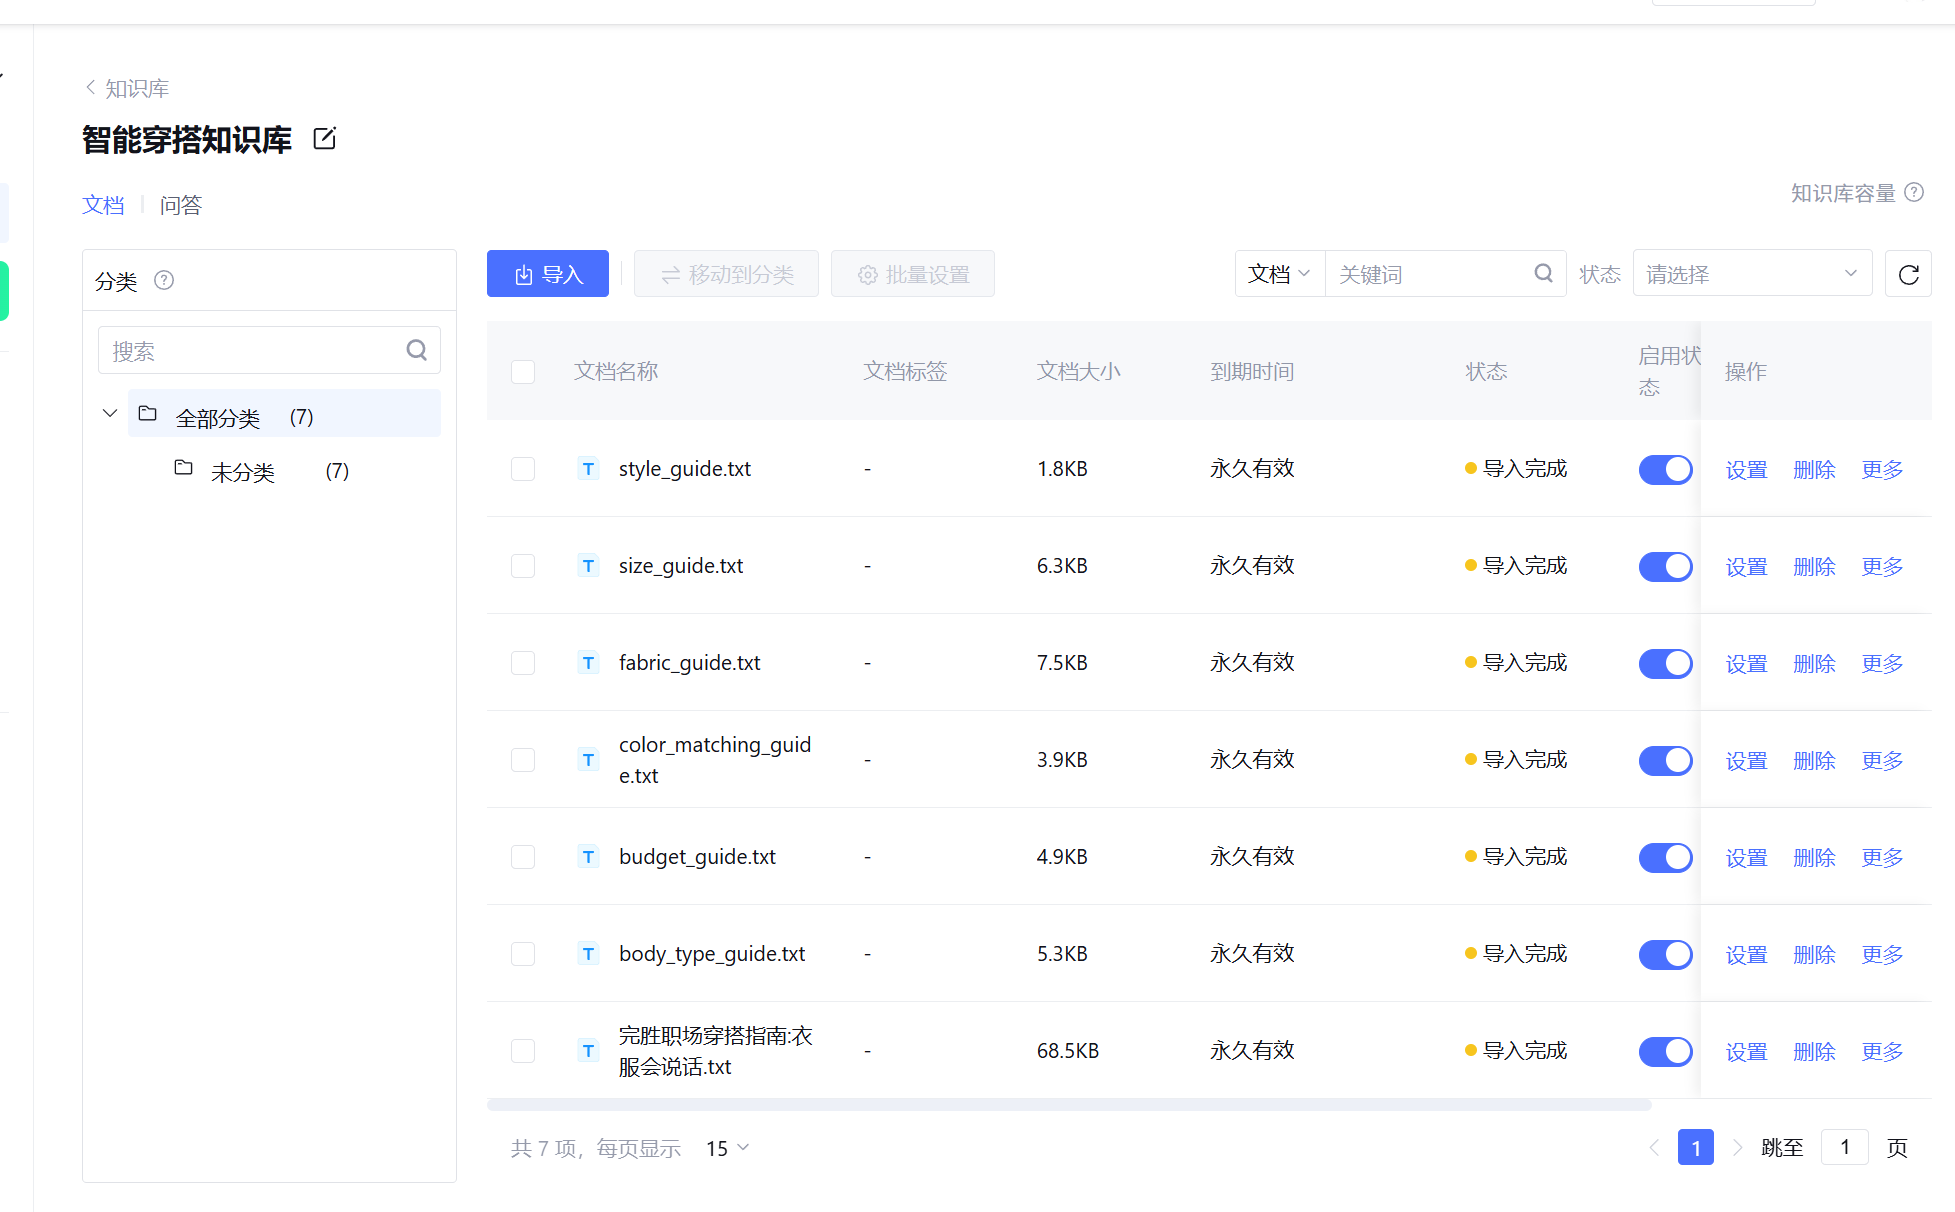The height and width of the screenshot is (1212, 1955).
Task: Click the help icon next to 分类
Action: (164, 280)
